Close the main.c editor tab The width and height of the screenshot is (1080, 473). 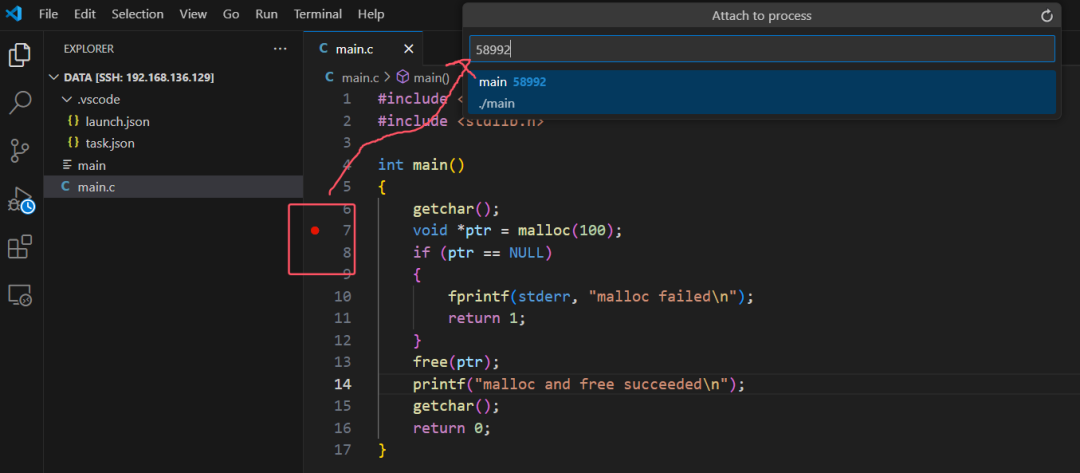point(408,49)
